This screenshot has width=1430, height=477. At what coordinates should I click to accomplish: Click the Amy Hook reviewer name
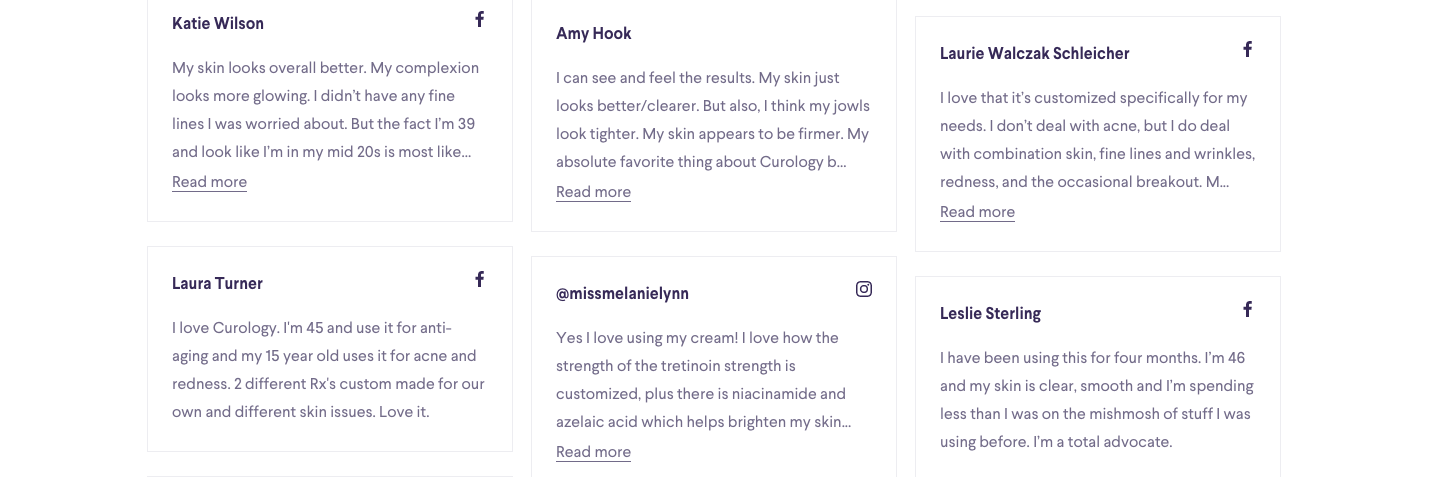594,33
